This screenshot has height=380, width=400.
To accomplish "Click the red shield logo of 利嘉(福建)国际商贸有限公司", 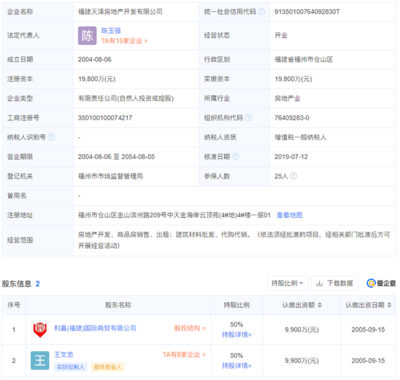I will pos(40,329).
